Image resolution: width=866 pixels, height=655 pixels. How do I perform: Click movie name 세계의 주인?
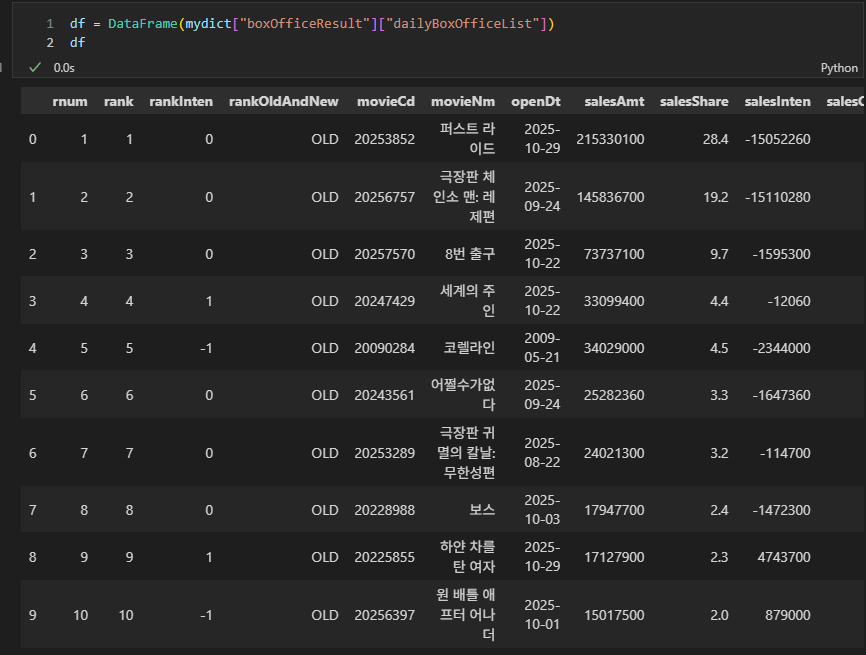(467, 300)
